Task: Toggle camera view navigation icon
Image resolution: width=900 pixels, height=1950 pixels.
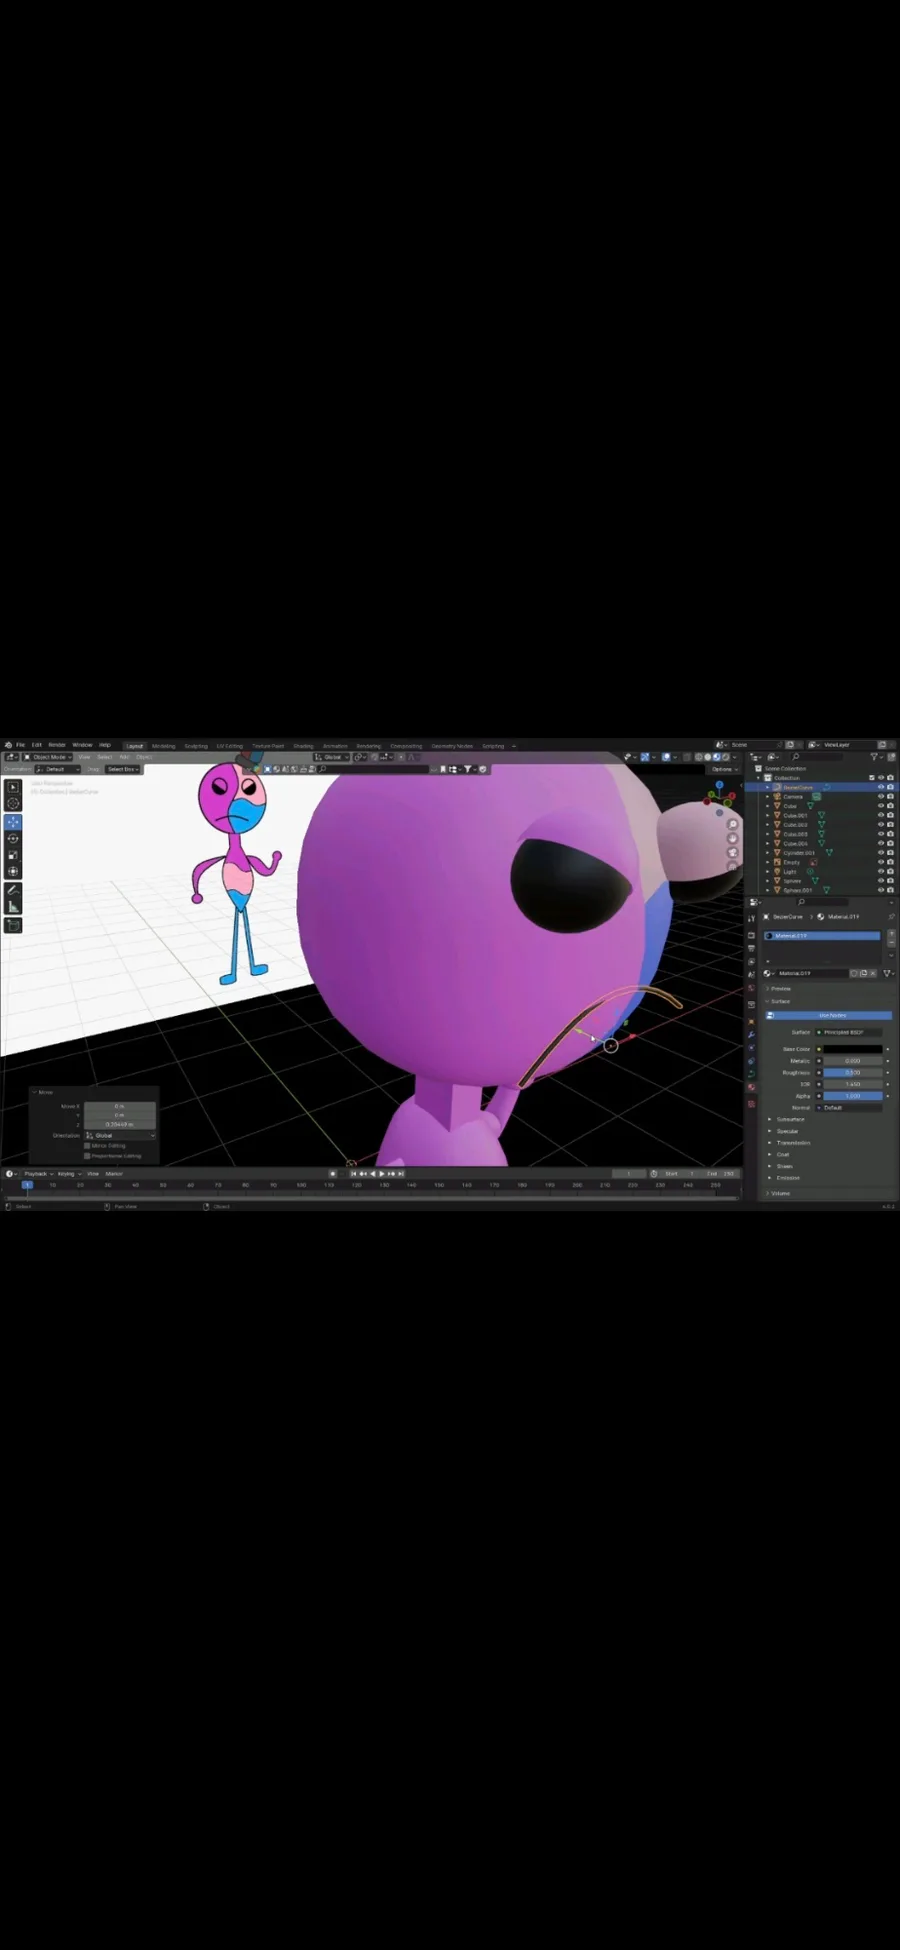Action: pos(732,852)
